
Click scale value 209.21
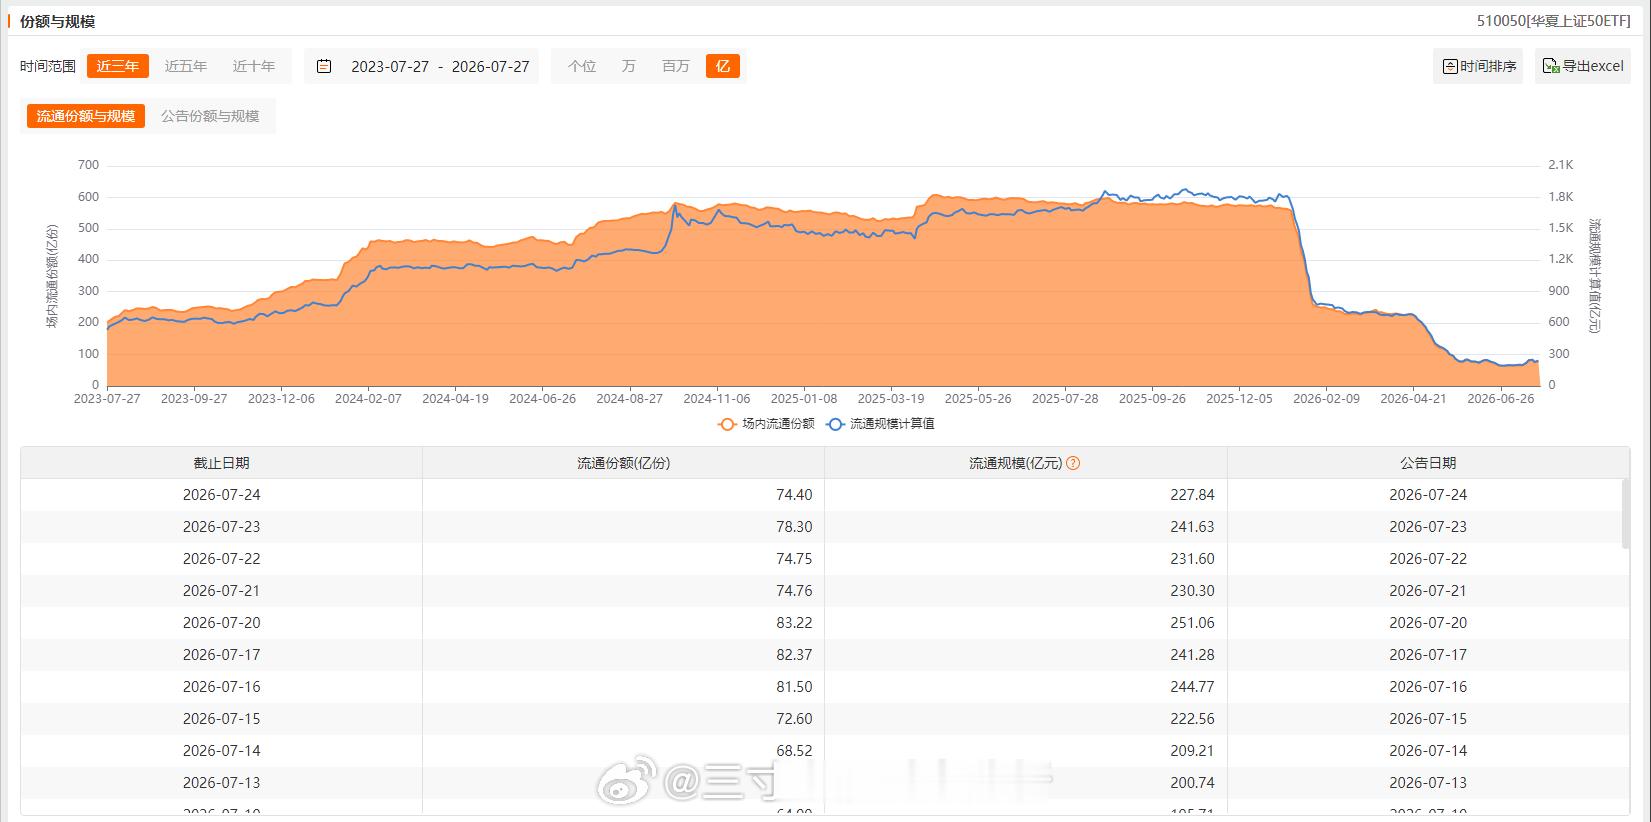[1192, 751]
